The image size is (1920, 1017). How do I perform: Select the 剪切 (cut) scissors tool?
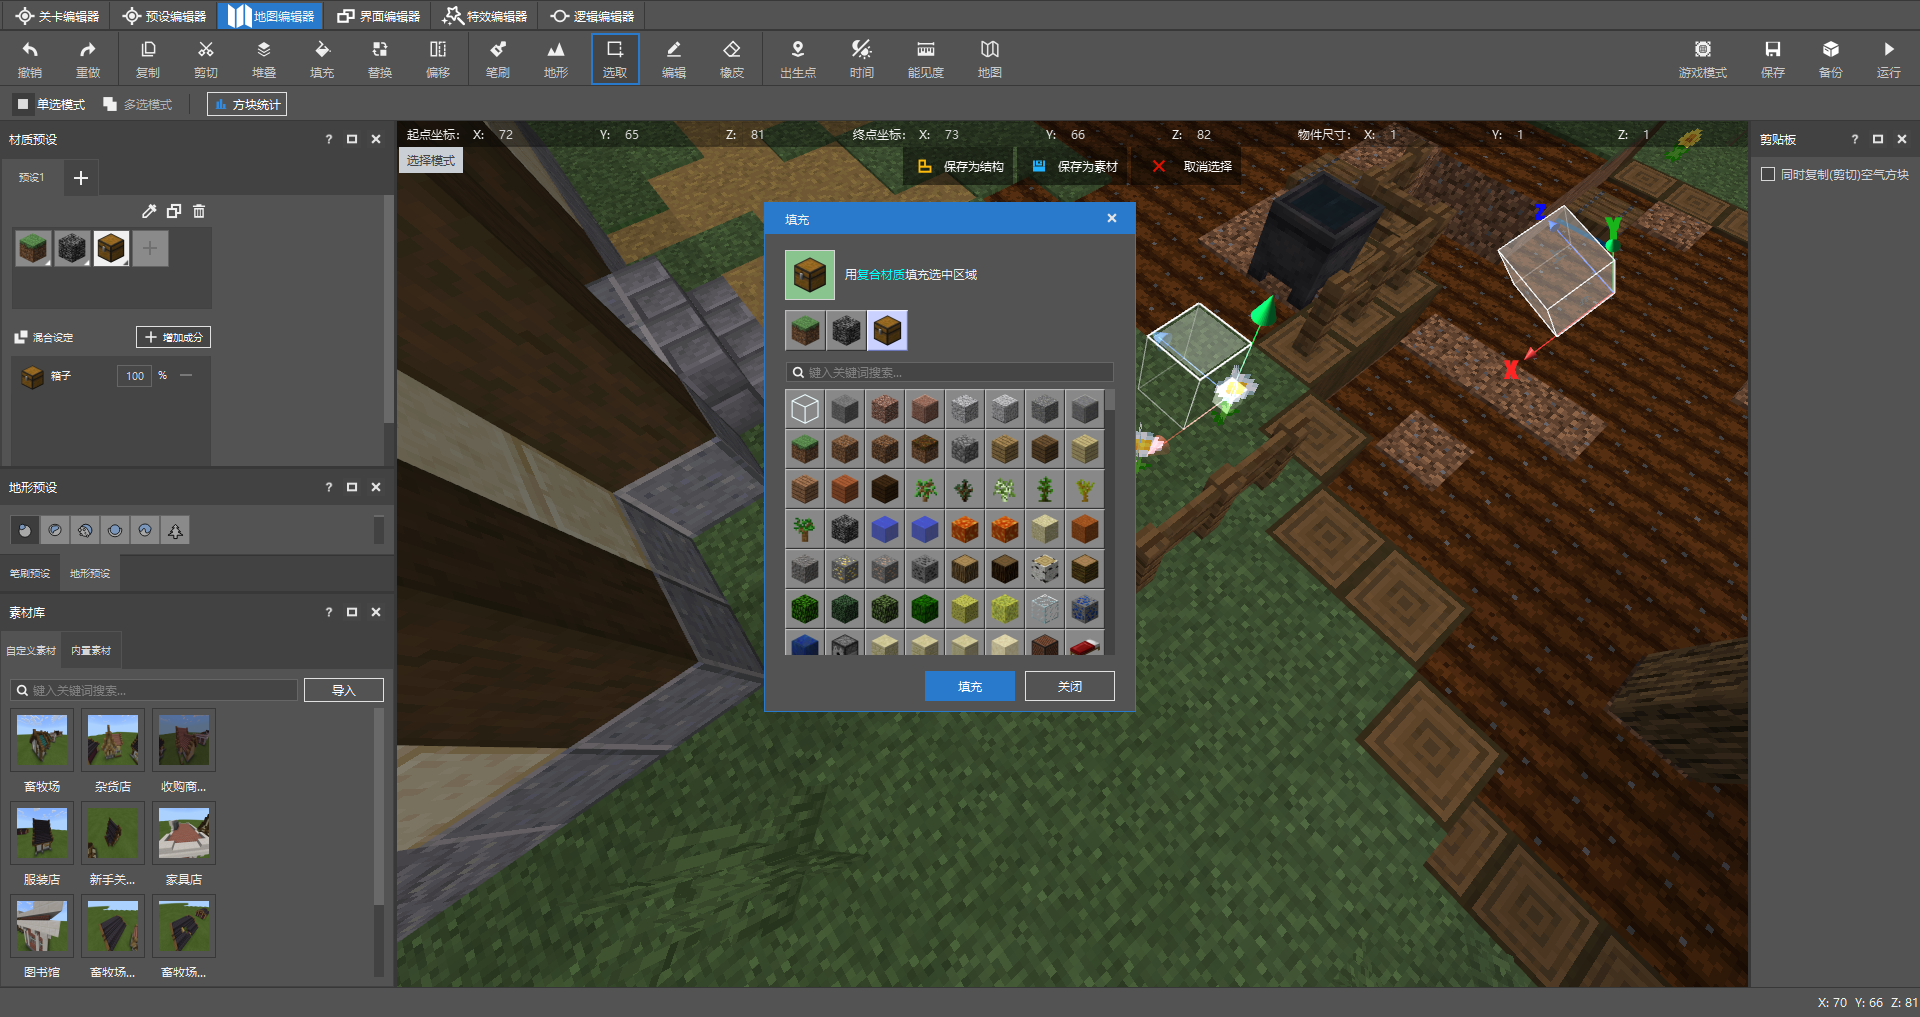206,59
